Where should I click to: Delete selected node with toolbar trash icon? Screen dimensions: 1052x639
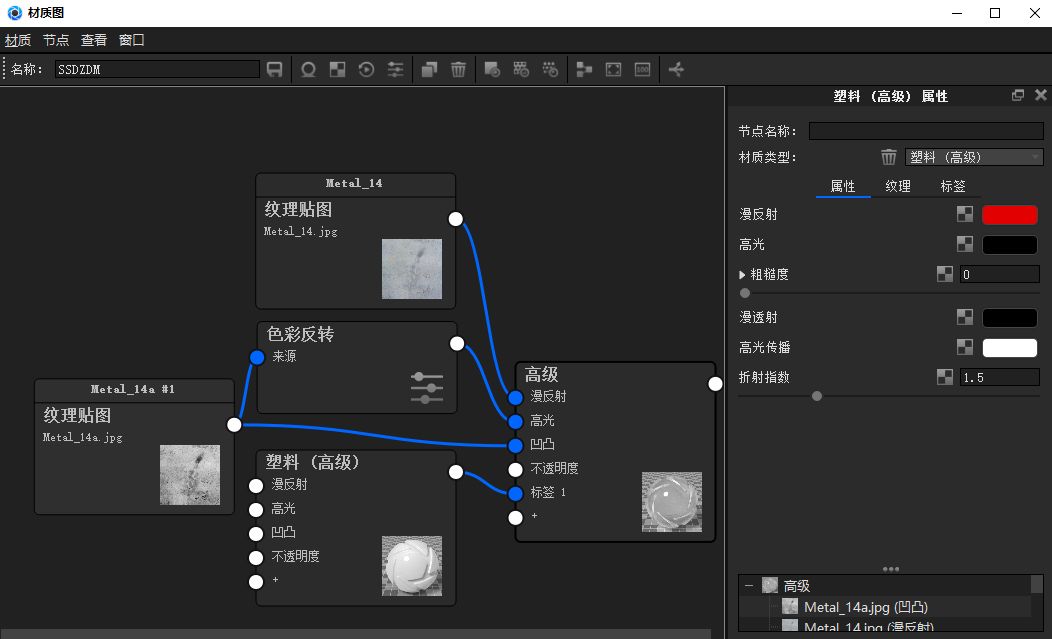pos(458,69)
